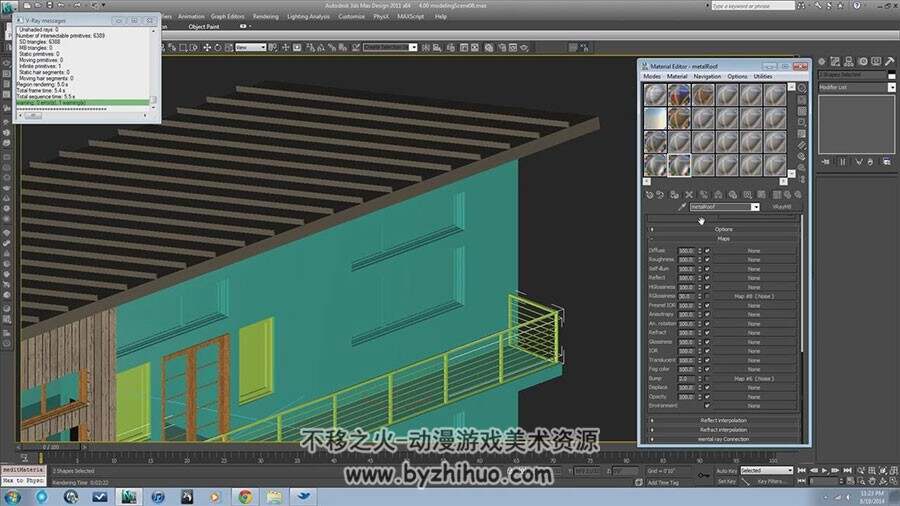
Task: Expand Refract interpolation rollout
Action: pos(723,430)
